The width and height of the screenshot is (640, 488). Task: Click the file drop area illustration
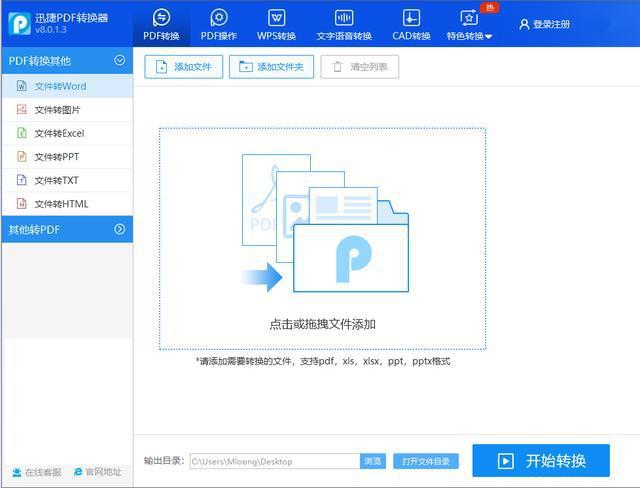325,223
